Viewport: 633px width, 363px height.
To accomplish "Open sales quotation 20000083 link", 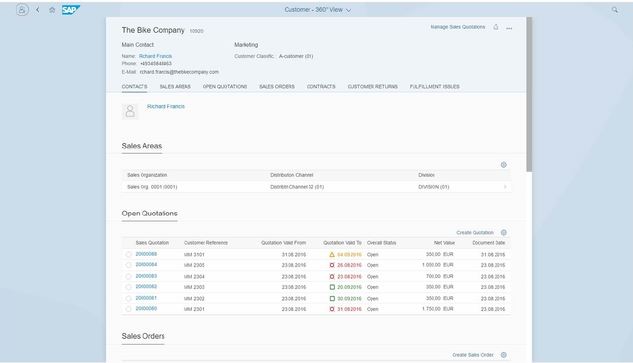I will point(146,276).
